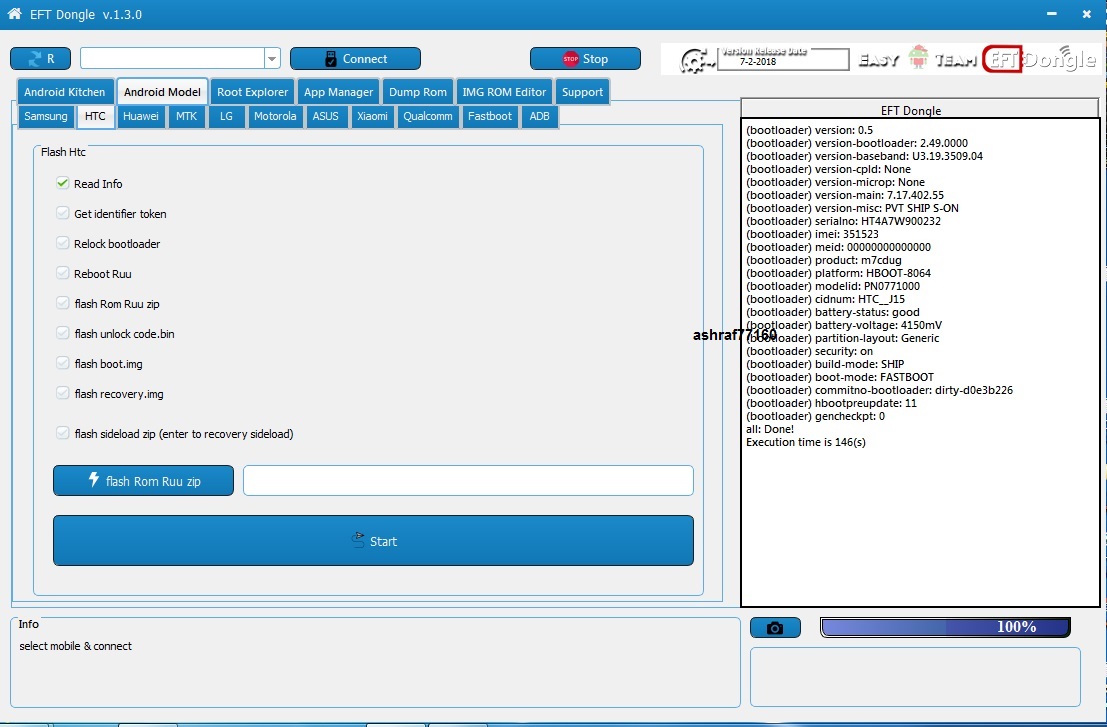1107x727 pixels.
Task: Click the version-baseband U3.19.3509.04 log line
Action: coord(864,156)
